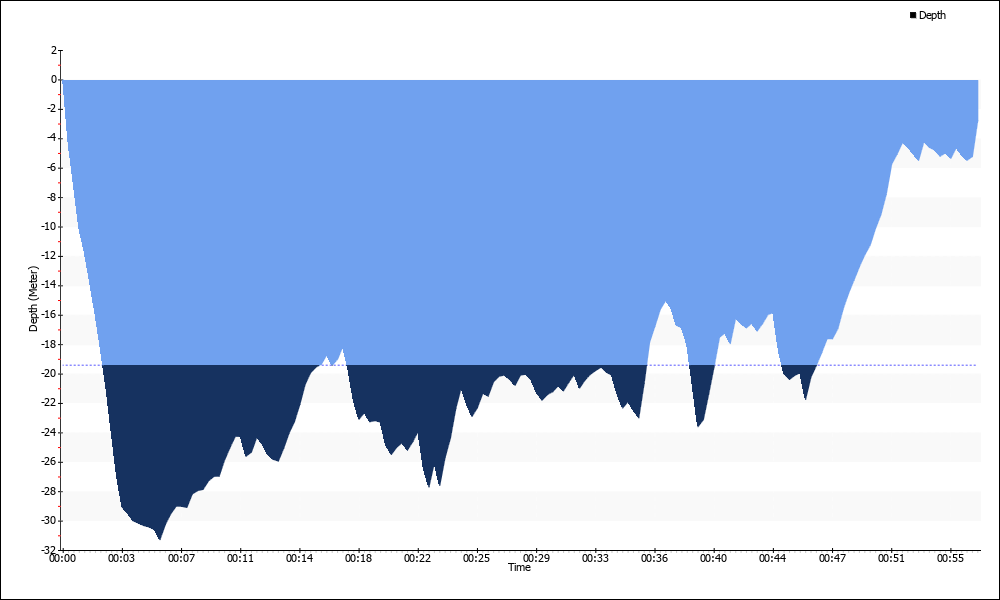Click the 00:33 time axis label
Viewport: 1000px width, 600px height.
pos(595,559)
